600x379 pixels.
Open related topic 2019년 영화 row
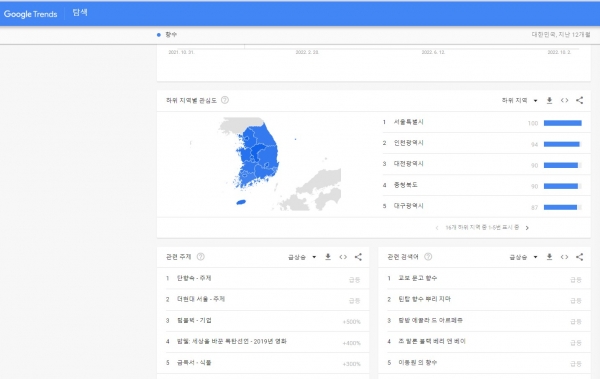(x=263, y=341)
